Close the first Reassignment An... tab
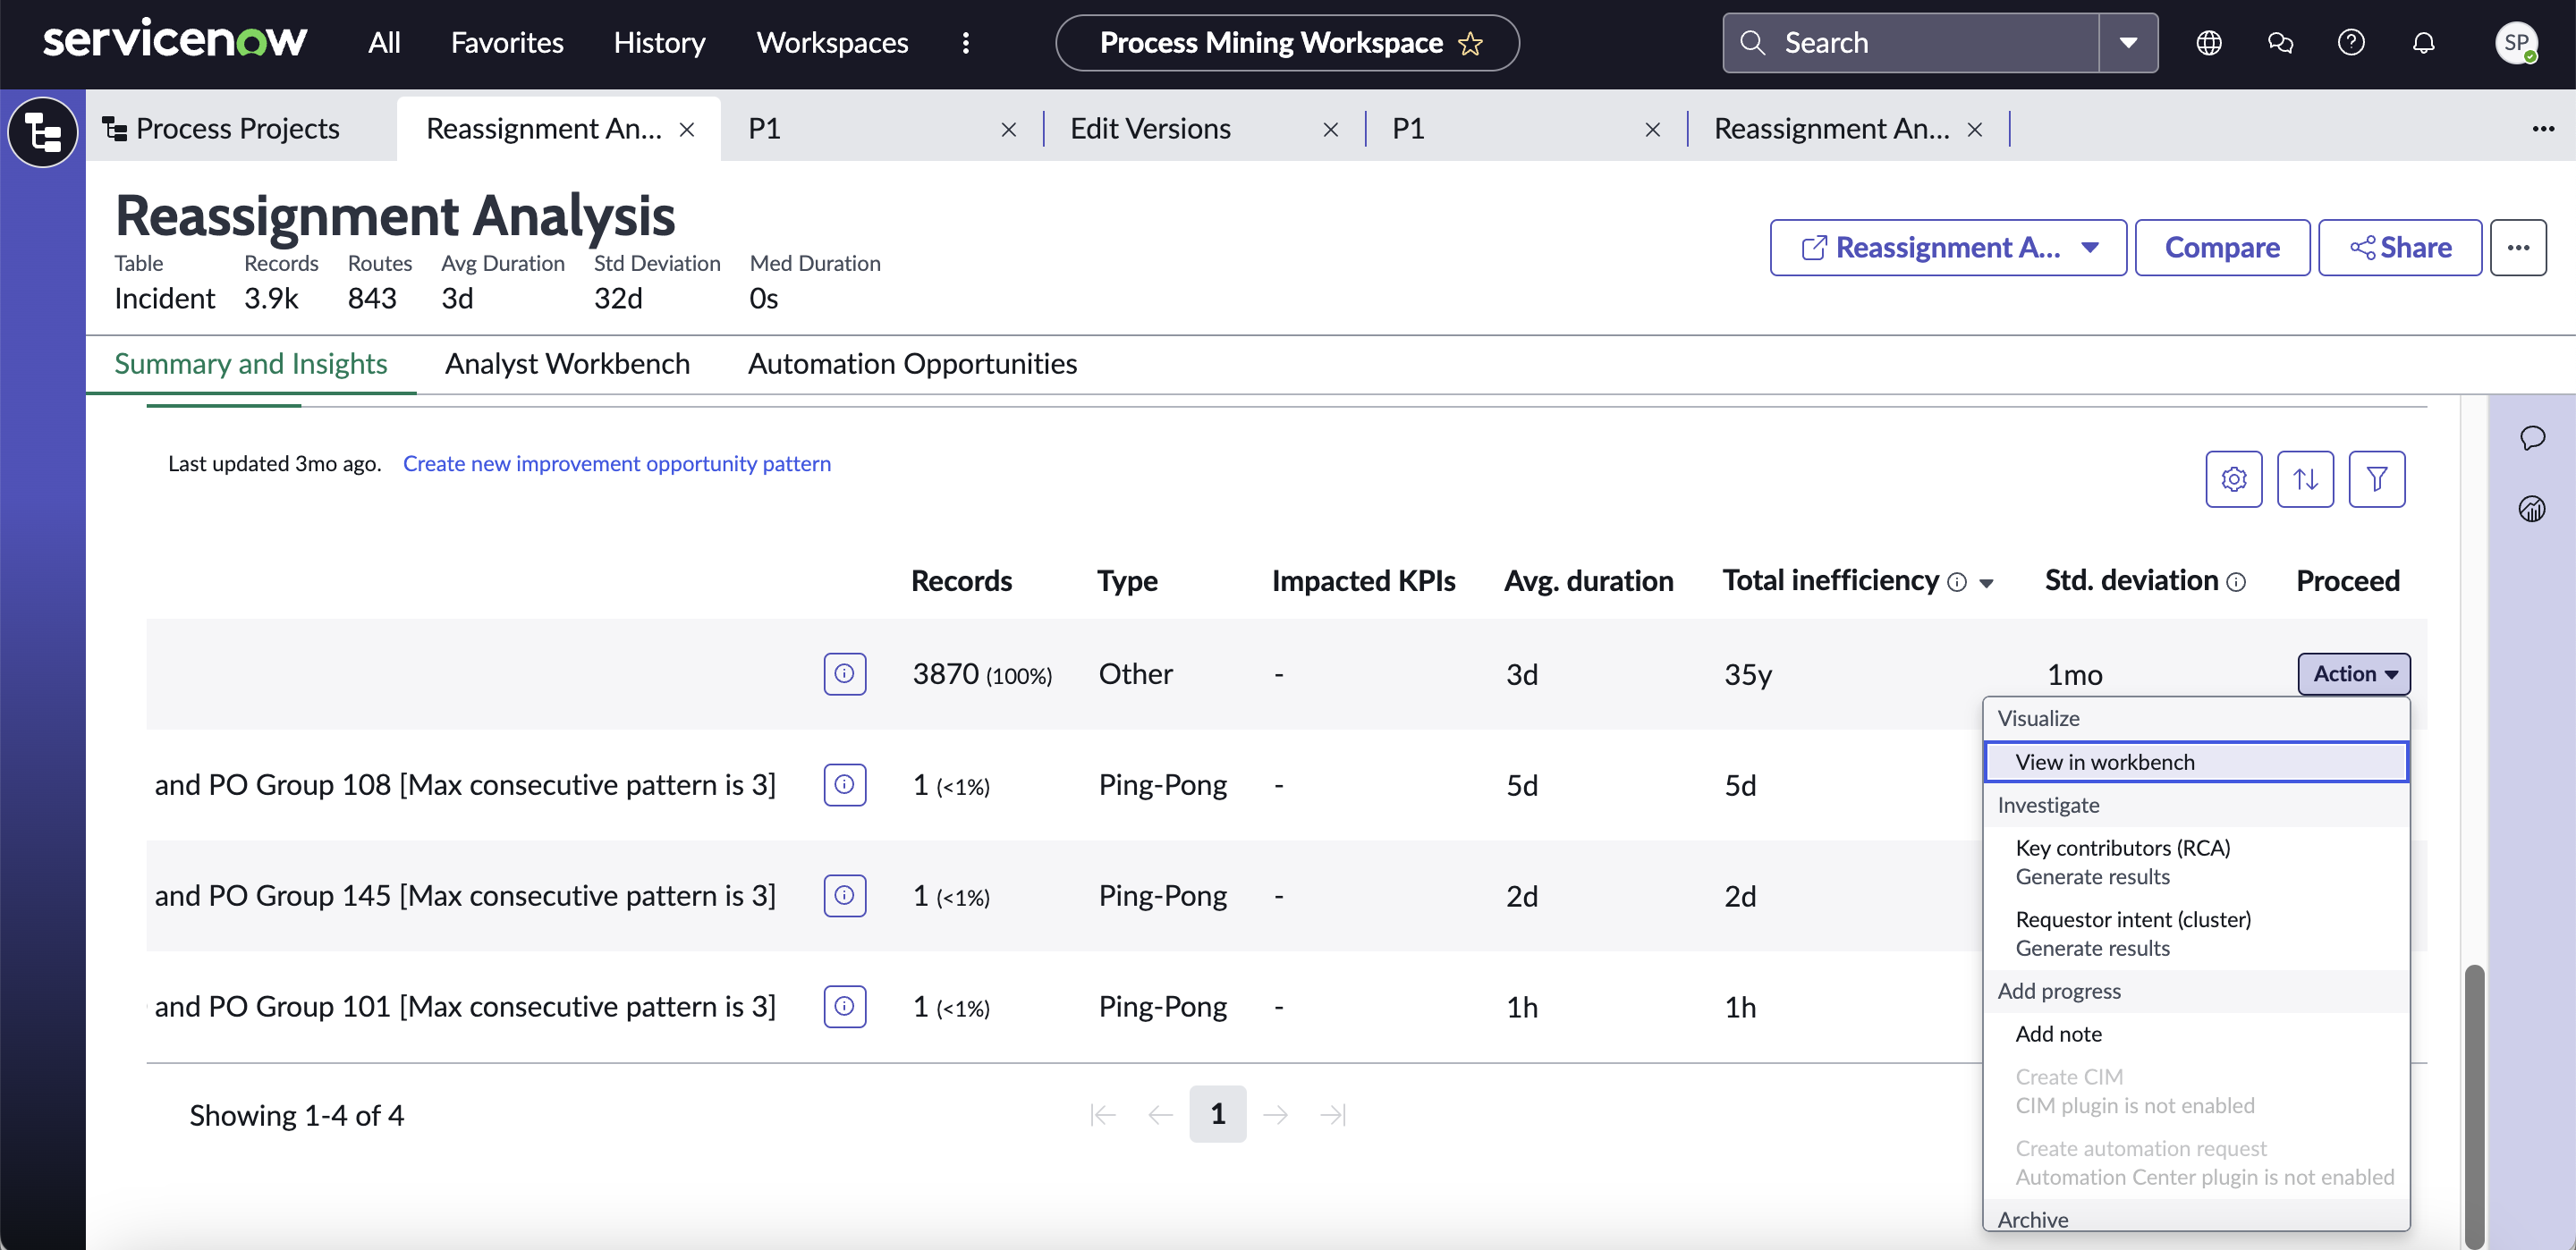The width and height of the screenshot is (2576, 1250). coord(687,129)
